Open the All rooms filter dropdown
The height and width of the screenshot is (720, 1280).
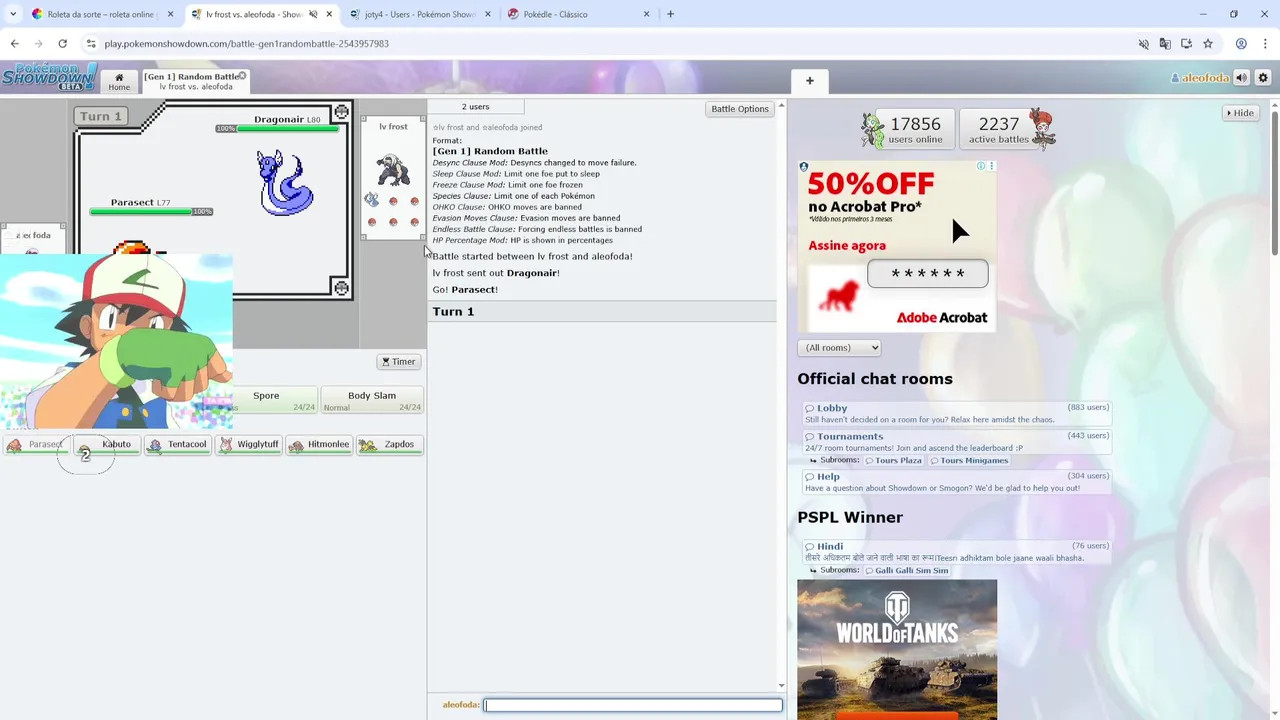(839, 348)
